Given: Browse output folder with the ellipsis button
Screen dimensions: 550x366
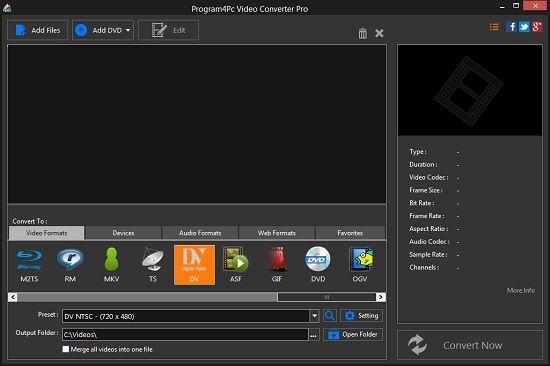Looking at the screenshot, I should 314,335.
